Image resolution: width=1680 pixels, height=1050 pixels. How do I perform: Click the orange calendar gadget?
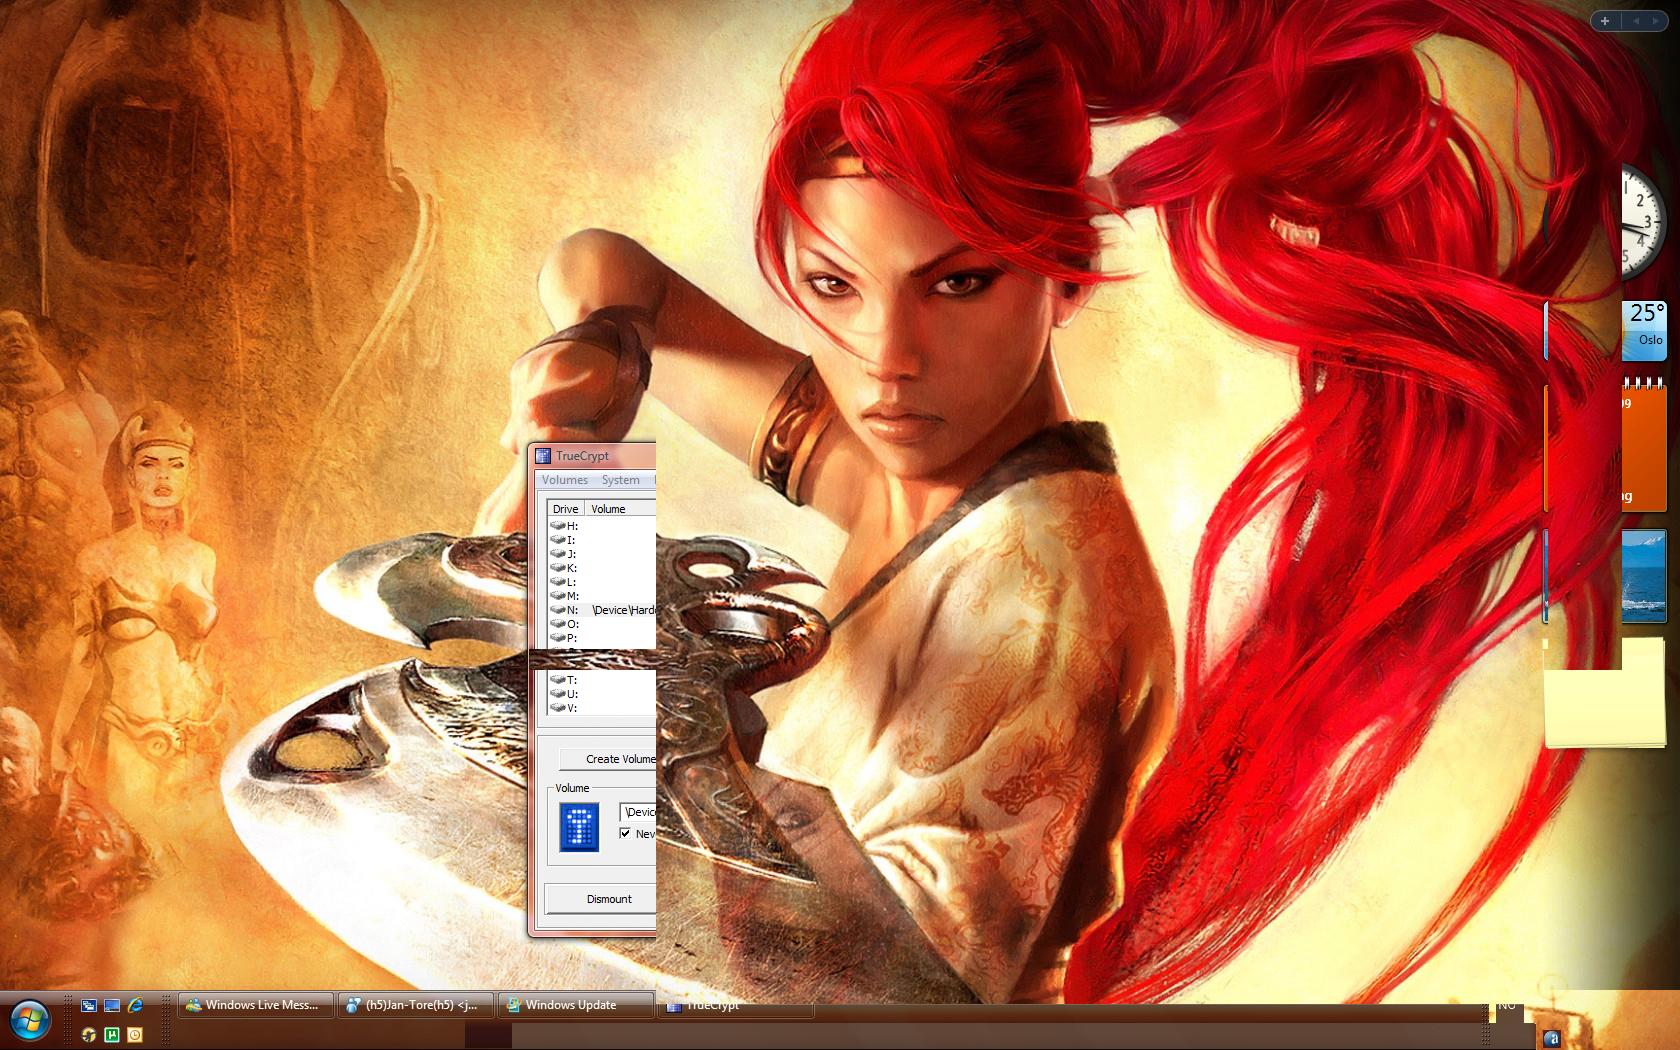pyautogui.click(x=1644, y=445)
